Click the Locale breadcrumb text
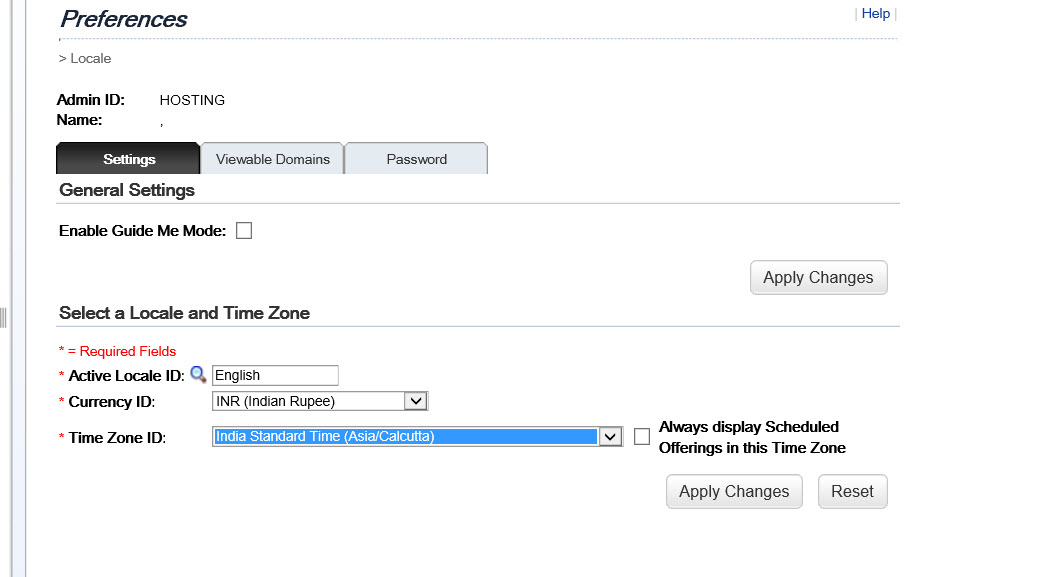Screen dimensions: 1040x577 (91, 58)
